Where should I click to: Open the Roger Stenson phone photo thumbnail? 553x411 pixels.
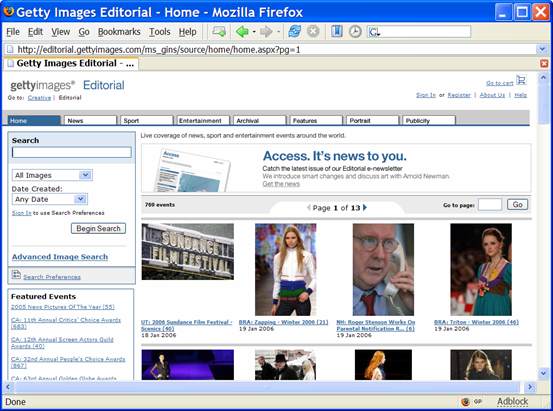pos(383,270)
